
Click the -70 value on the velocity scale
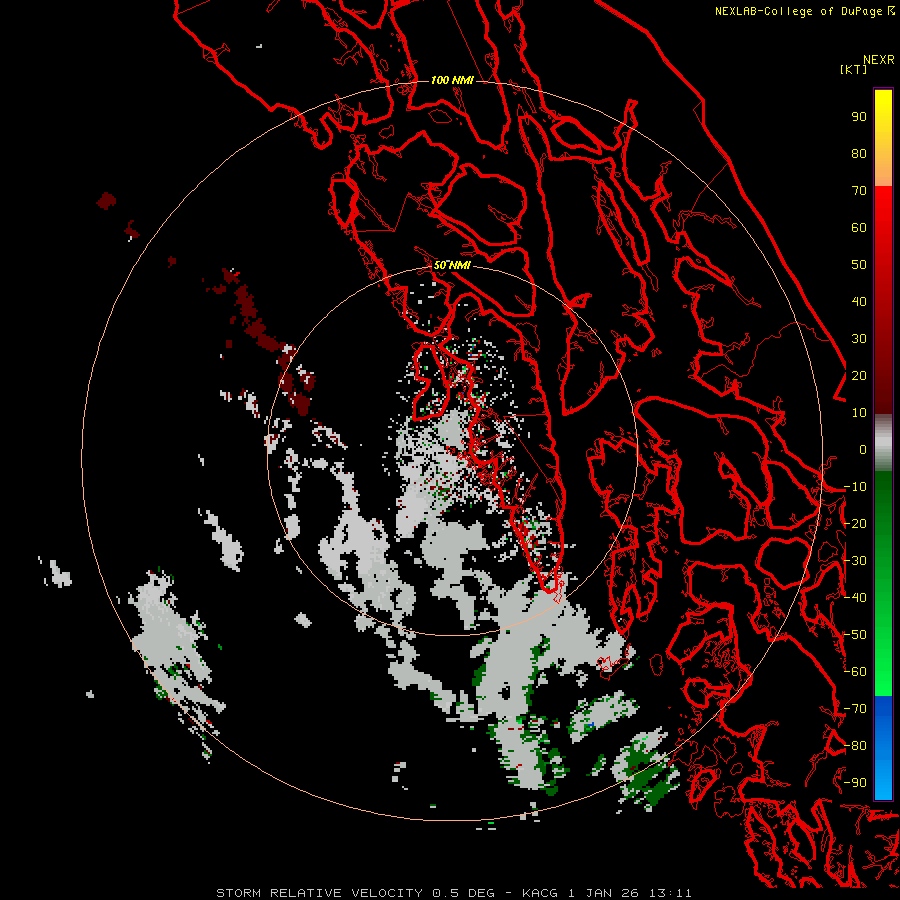point(855,709)
